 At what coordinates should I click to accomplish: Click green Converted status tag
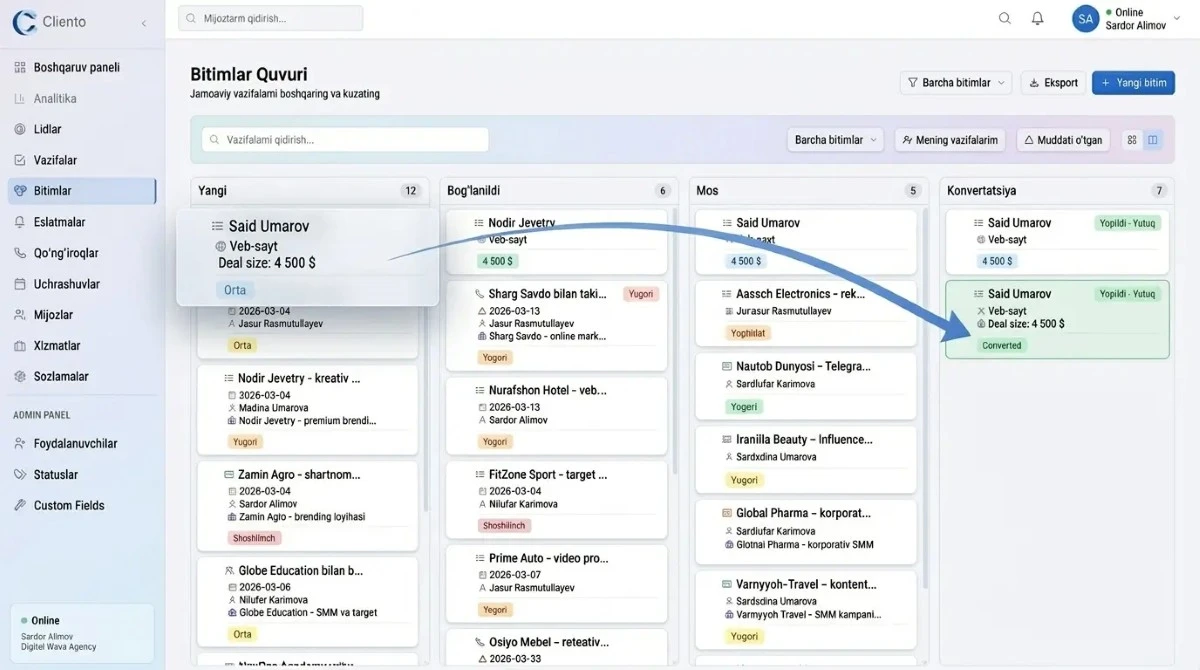point(1002,345)
